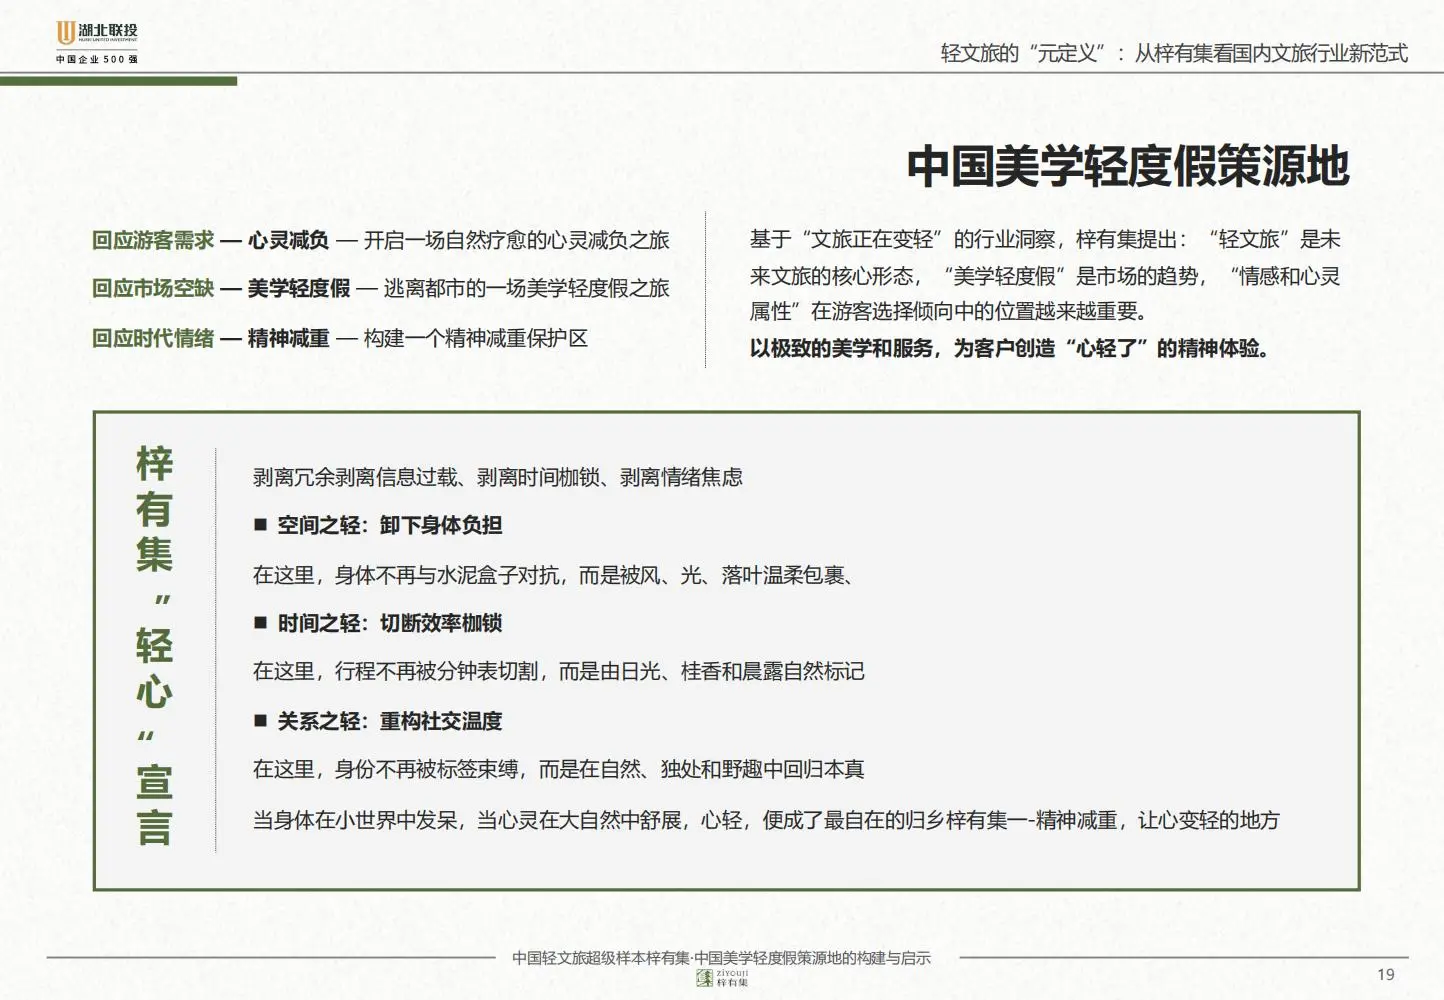Screen dimensions: 1444x1000
Task: Click the green text 回应时代情绪
Action: (153, 338)
